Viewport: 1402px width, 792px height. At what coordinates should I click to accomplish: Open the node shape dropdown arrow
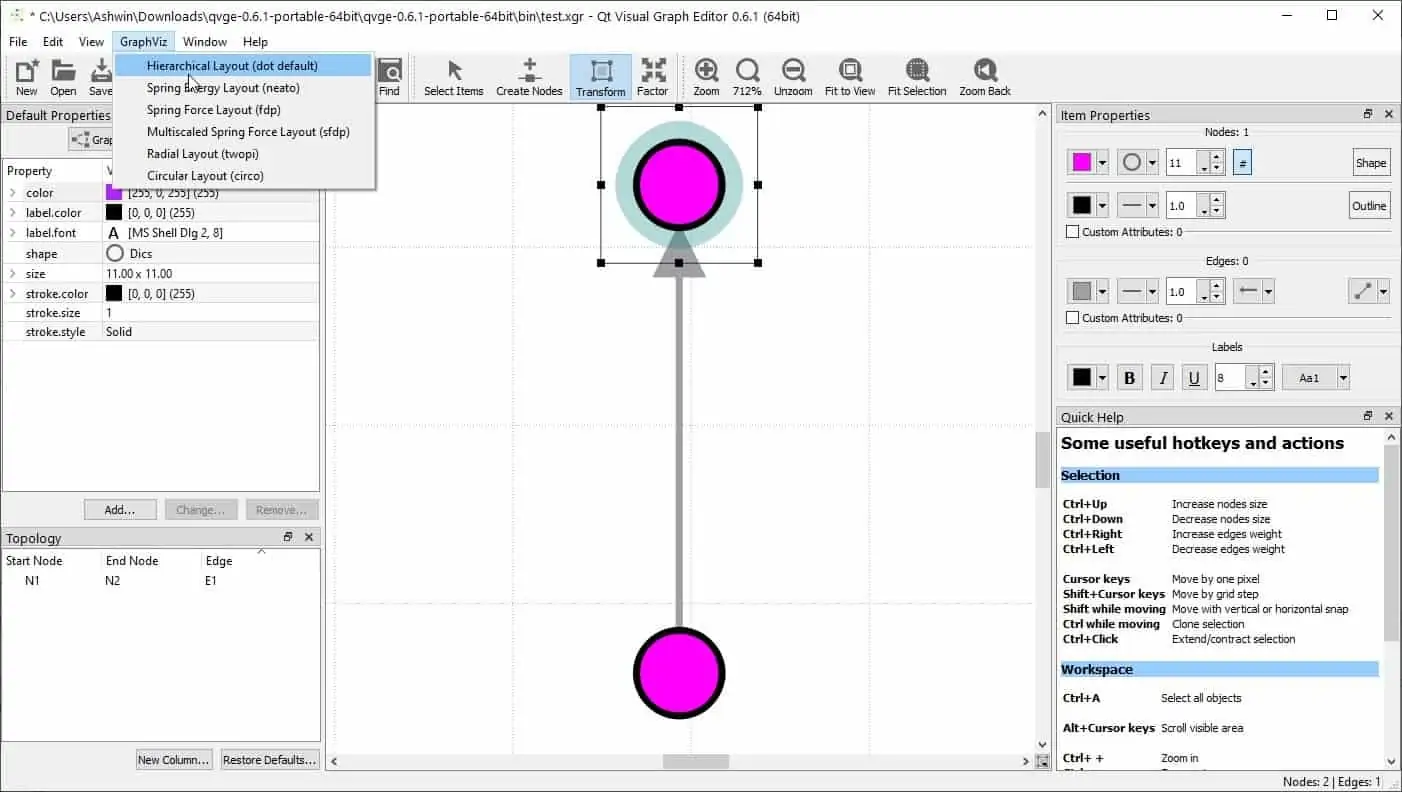pyautogui.click(x=1153, y=163)
